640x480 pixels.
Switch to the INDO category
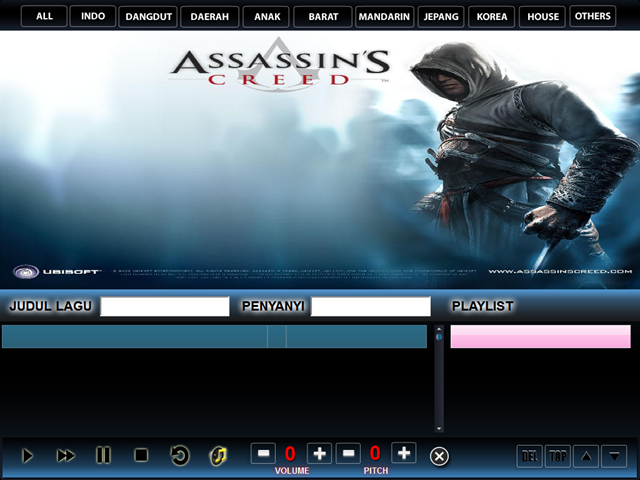[x=93, y=16]
